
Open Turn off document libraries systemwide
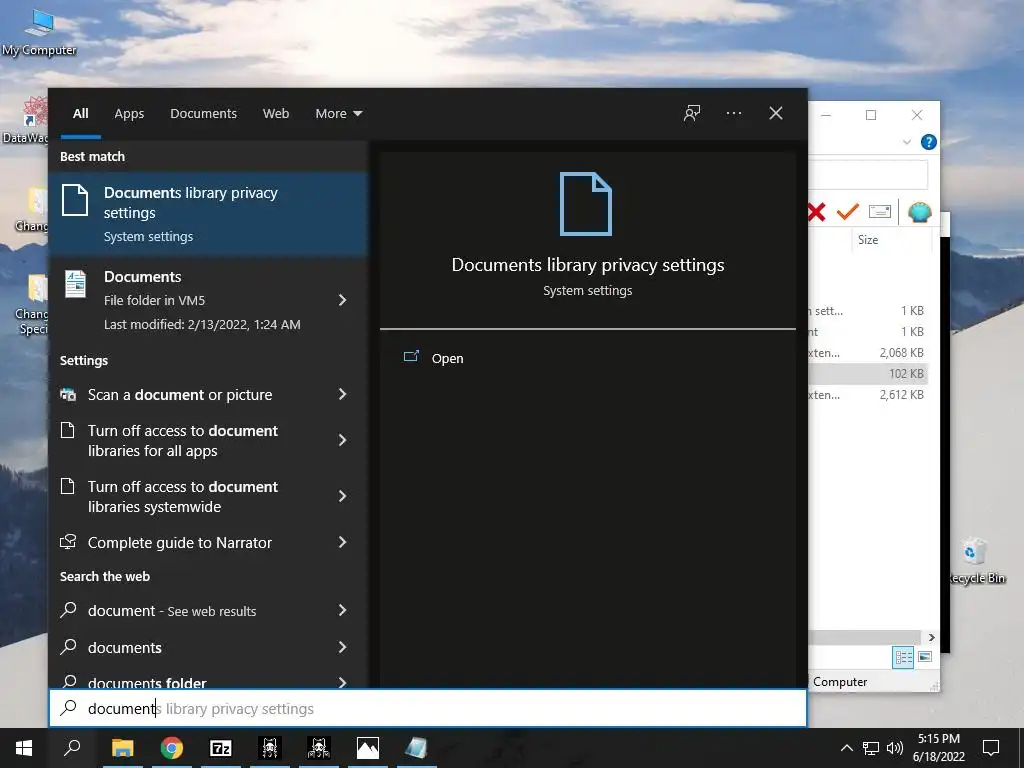[x=184, y=496]
